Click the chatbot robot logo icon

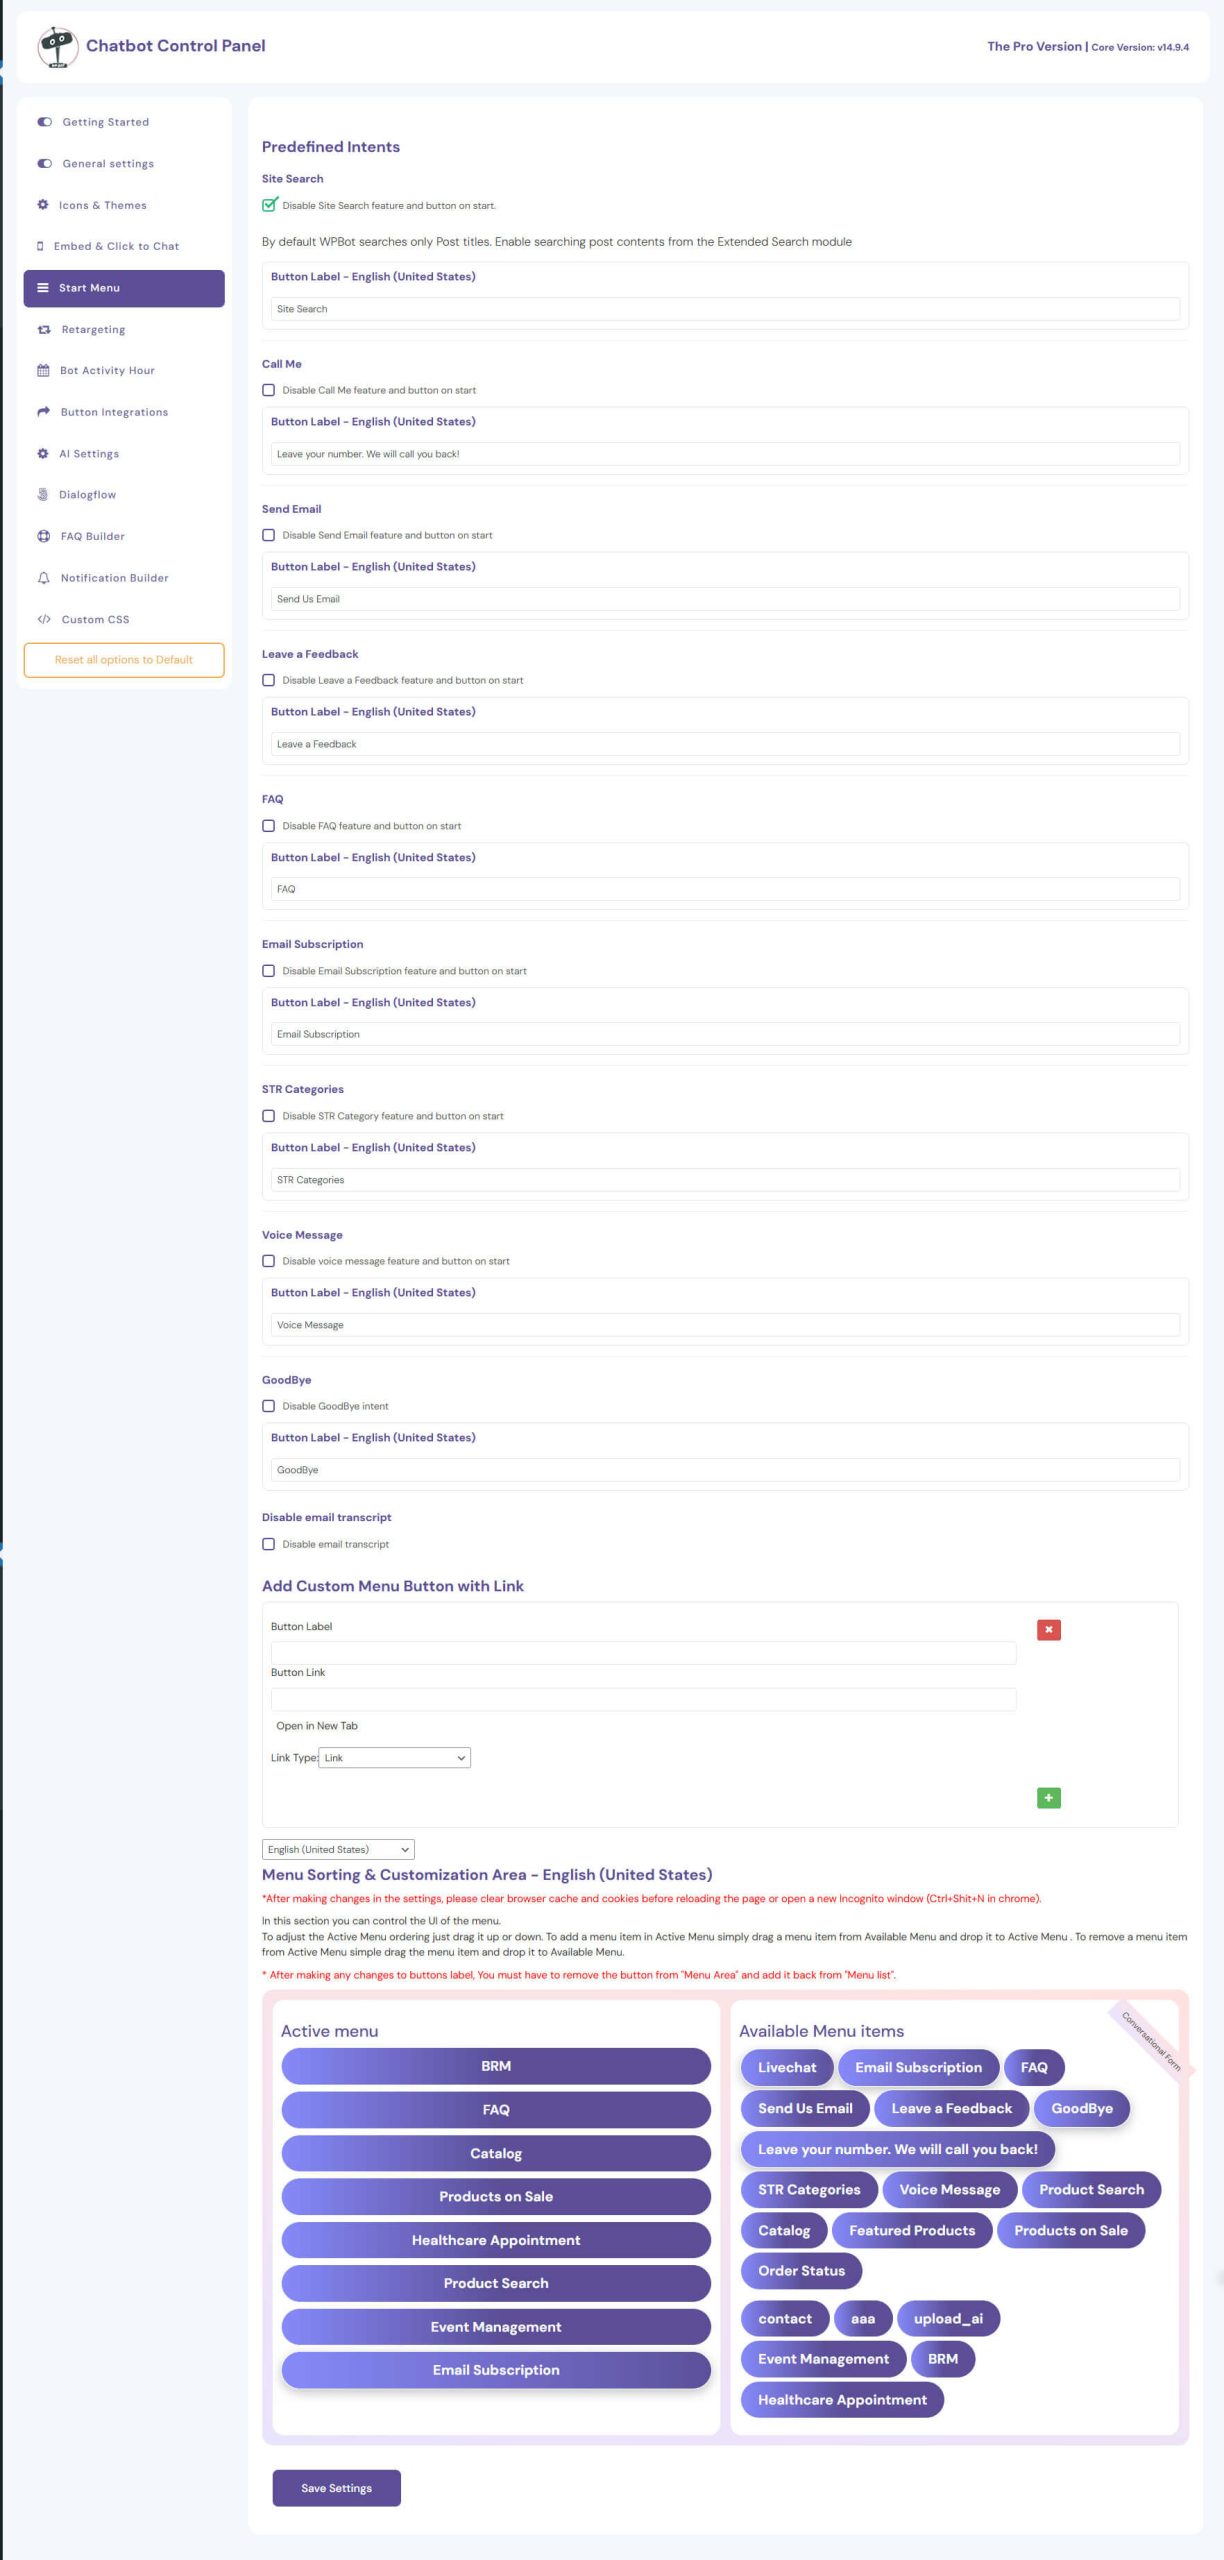point(57,47)
